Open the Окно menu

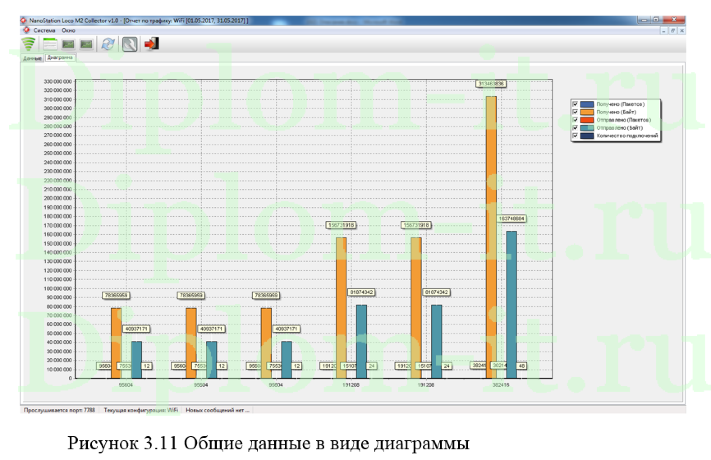(x=68, y=31)
